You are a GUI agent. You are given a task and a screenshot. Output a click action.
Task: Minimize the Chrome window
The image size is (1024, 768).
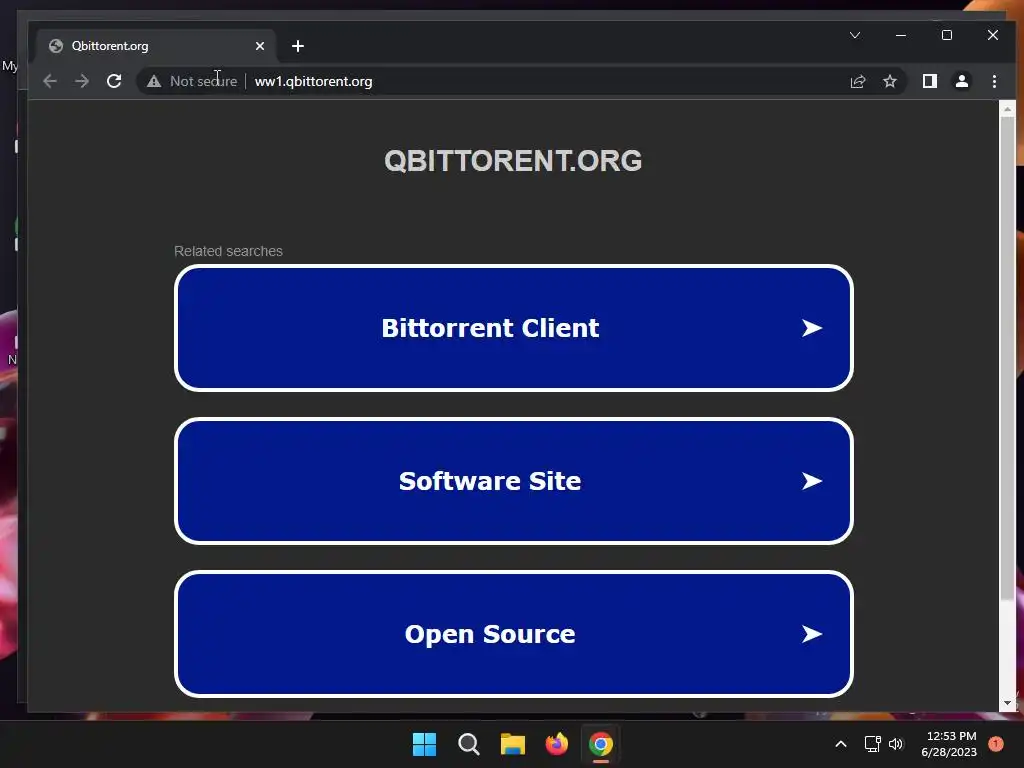pyautogui.click(x=901, y=35)
